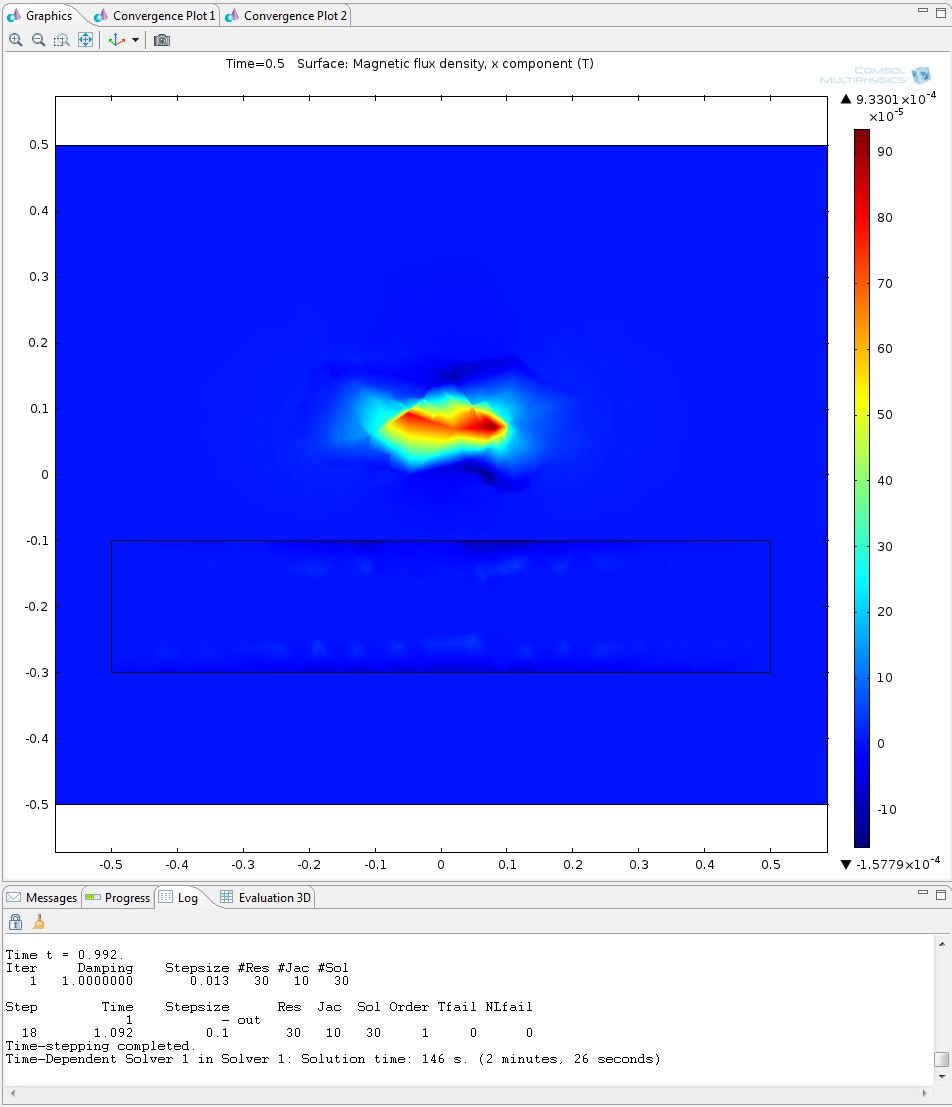Maximize the Graphics panel
The height and width of the screenshot is (1107, 952).
click(x=940, y=9)
